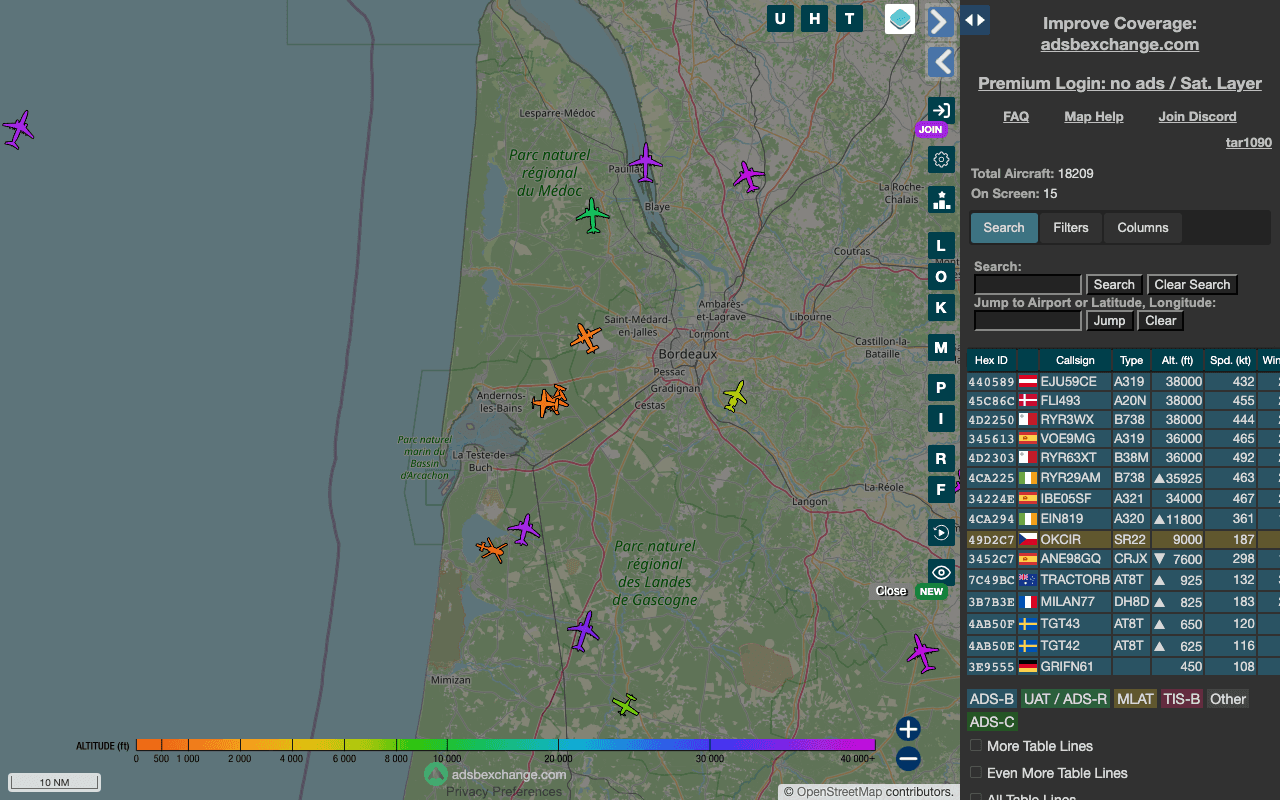Toggle the T map button

click(849, 18)
